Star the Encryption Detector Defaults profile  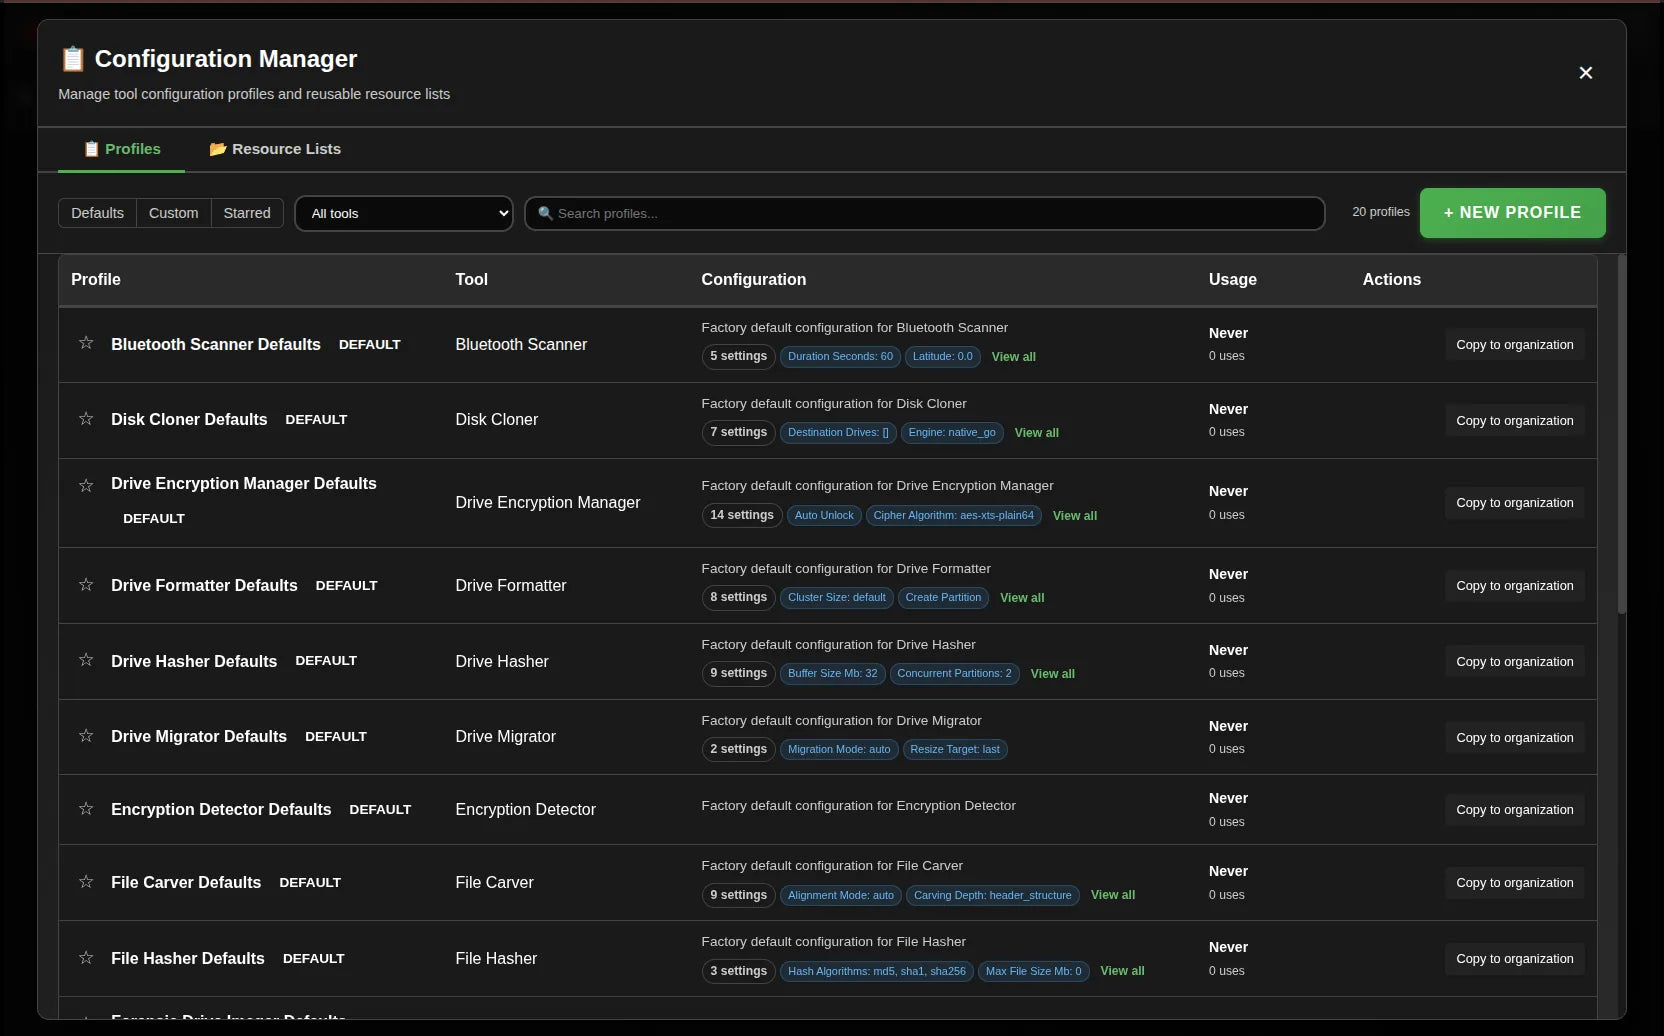(86, 809)
